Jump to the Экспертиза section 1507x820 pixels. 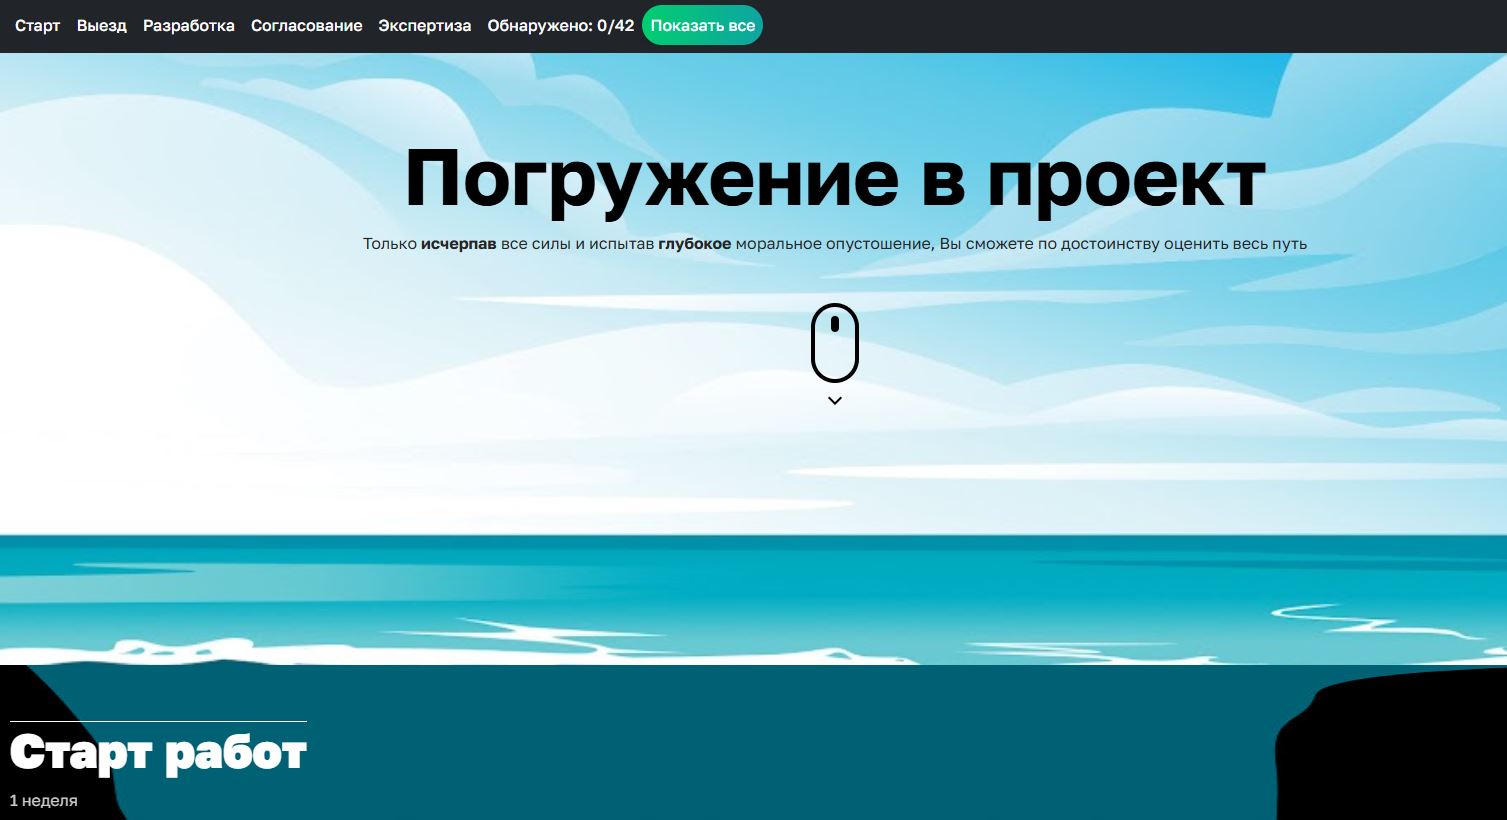click(425, 26)
